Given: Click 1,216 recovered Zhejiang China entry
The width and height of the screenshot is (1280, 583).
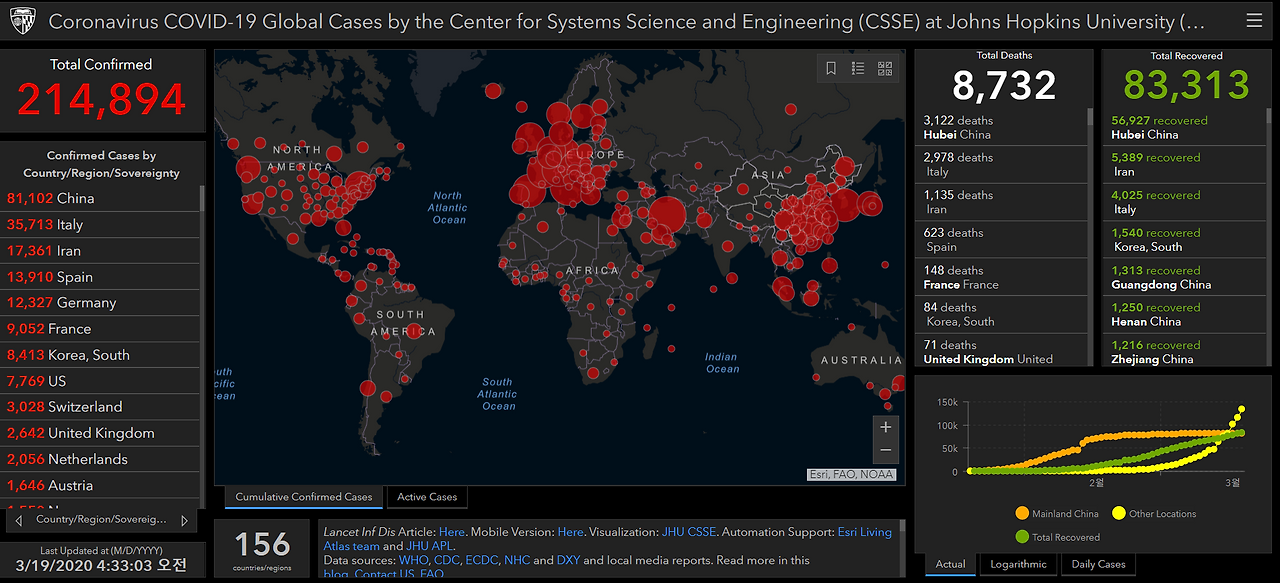Looking at the screenshot, I should pyautogui.click(x=1184, y=351).
